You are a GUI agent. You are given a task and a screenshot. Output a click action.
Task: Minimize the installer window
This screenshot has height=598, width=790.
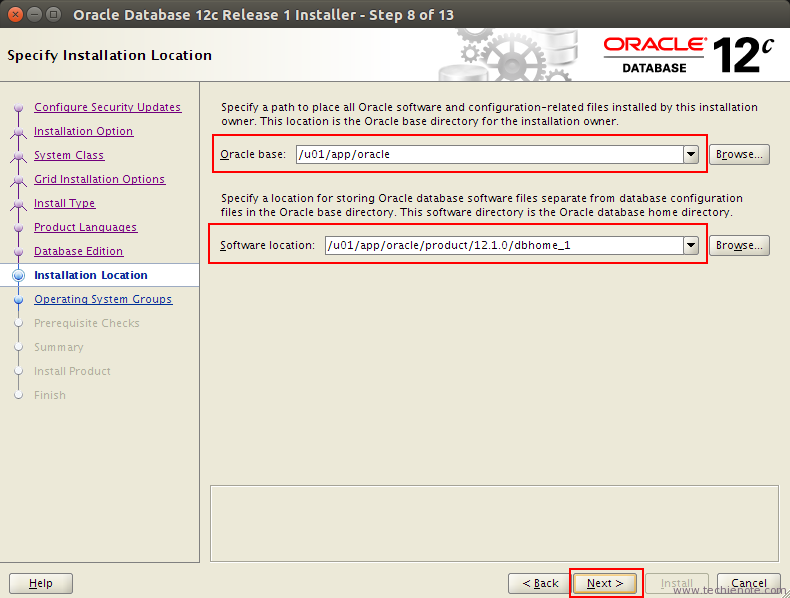click(x=34, y=14)
